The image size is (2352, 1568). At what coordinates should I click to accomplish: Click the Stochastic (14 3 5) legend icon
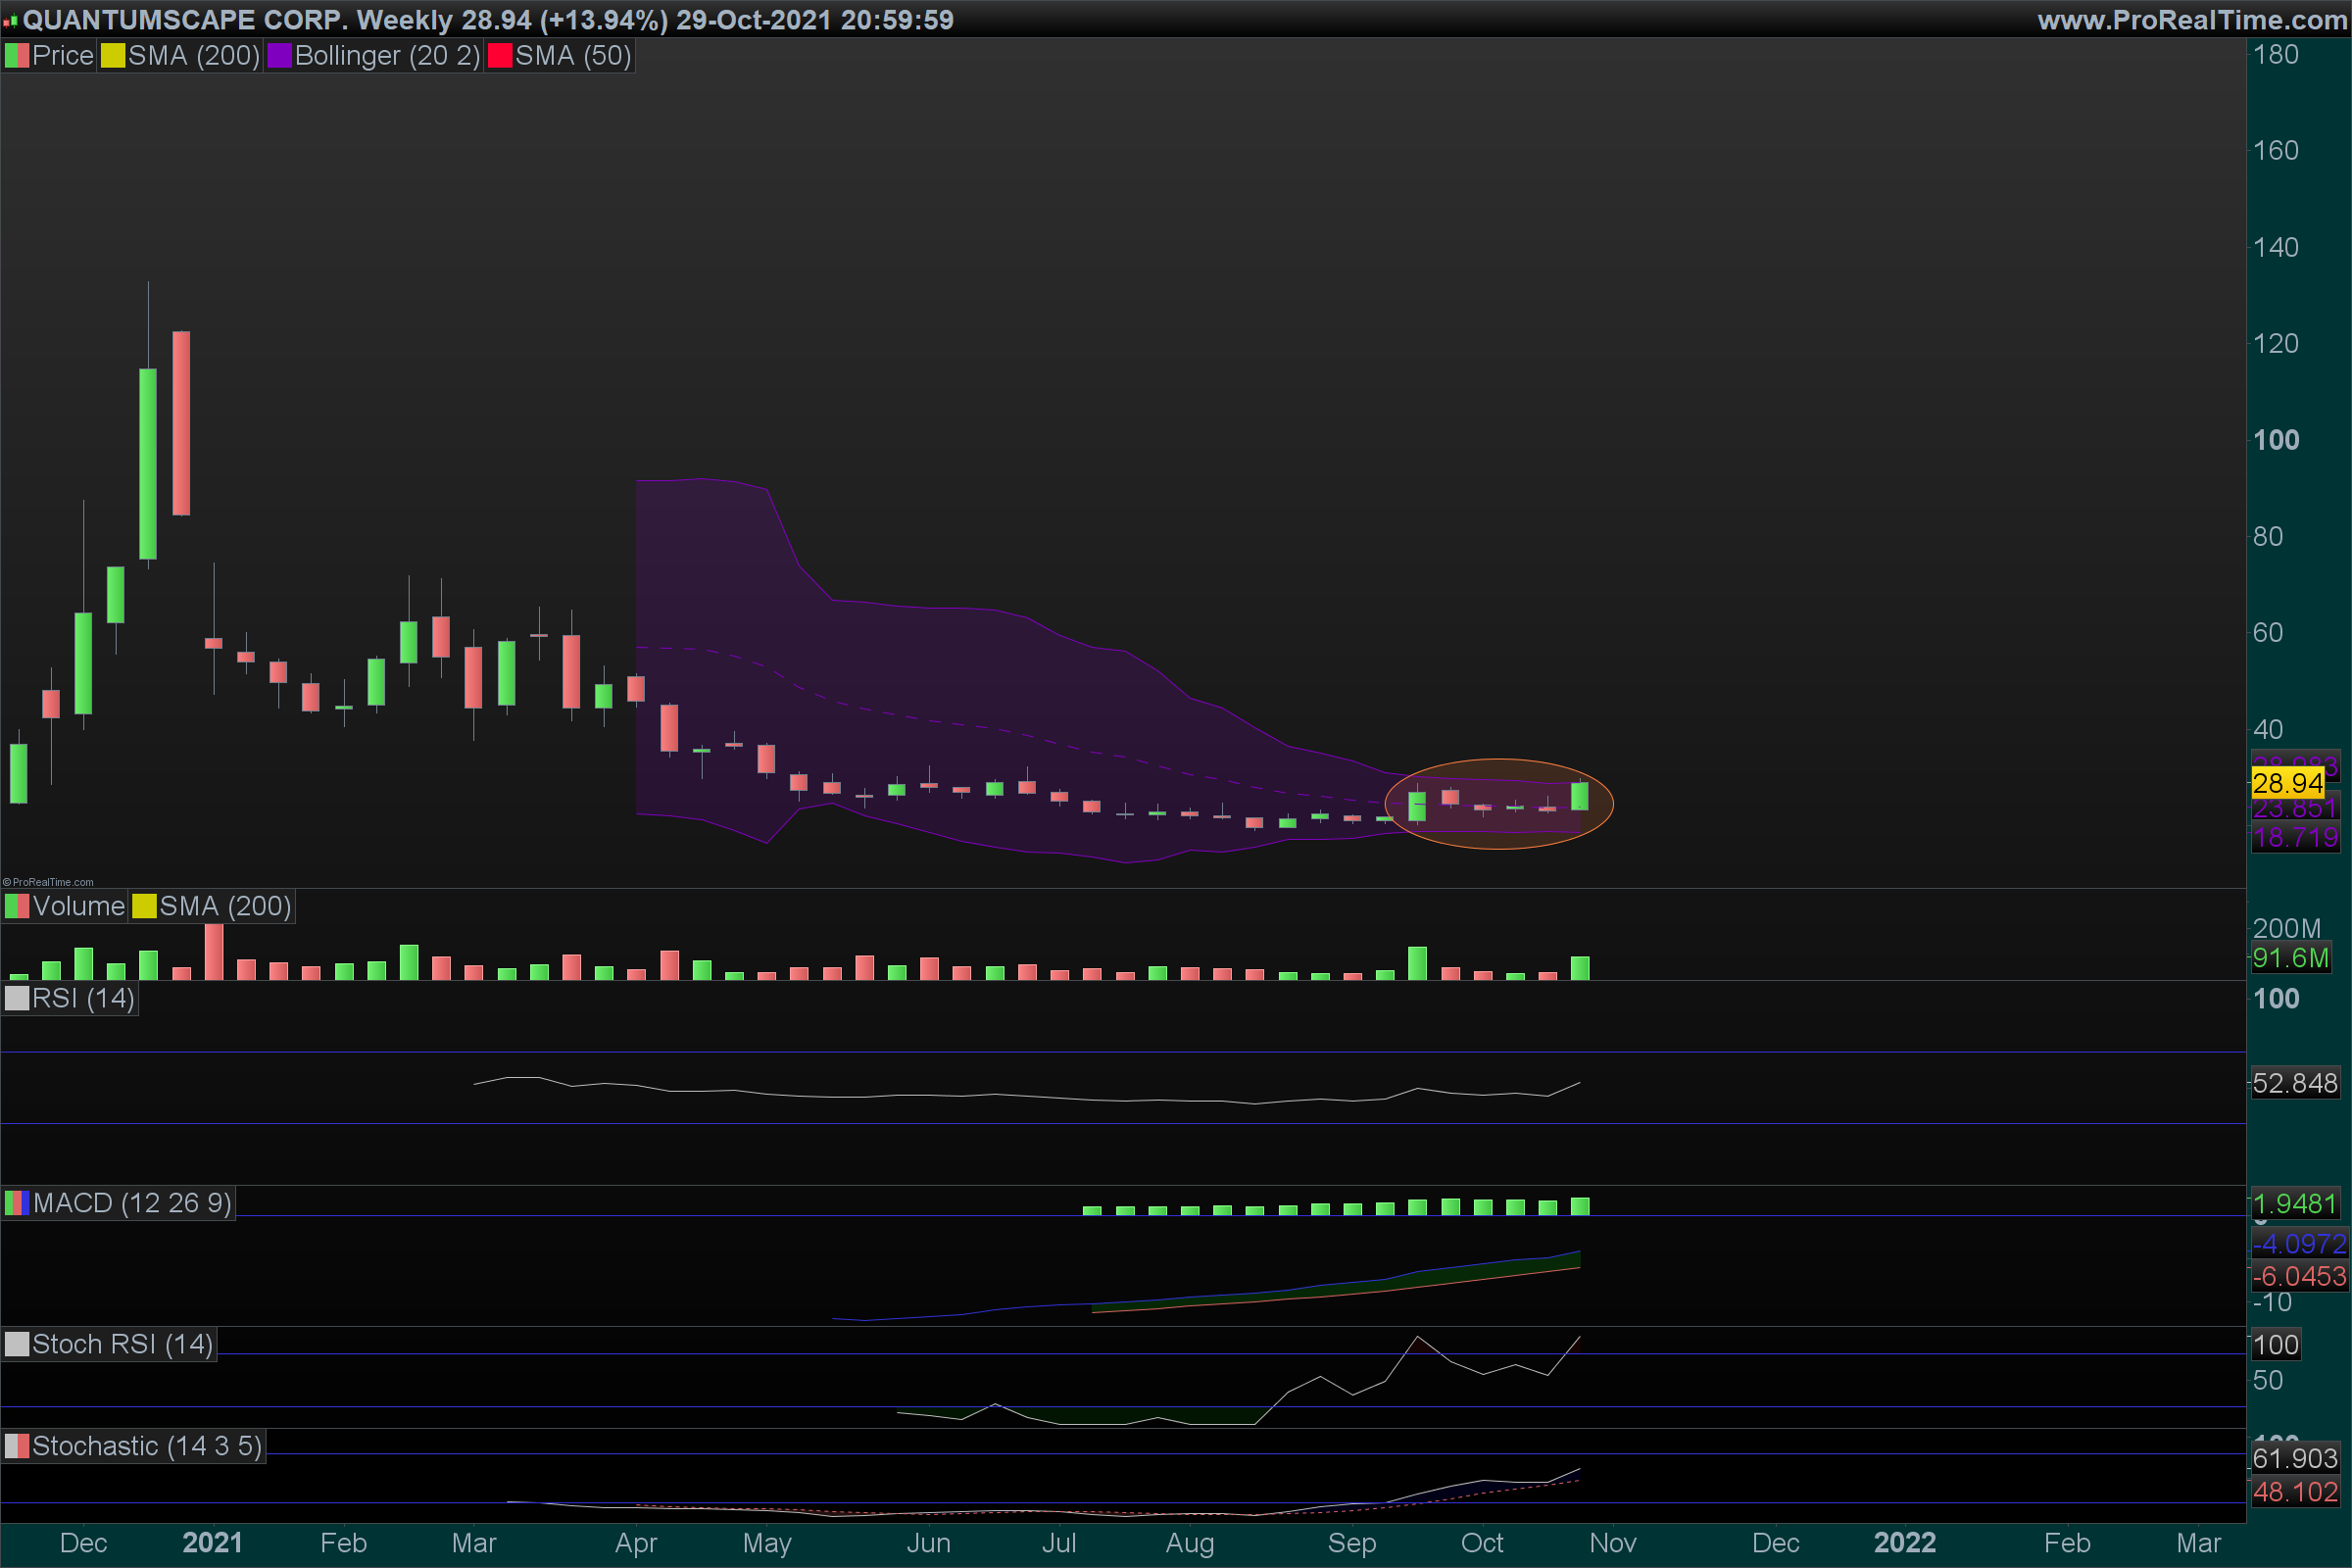(17, 1446)
